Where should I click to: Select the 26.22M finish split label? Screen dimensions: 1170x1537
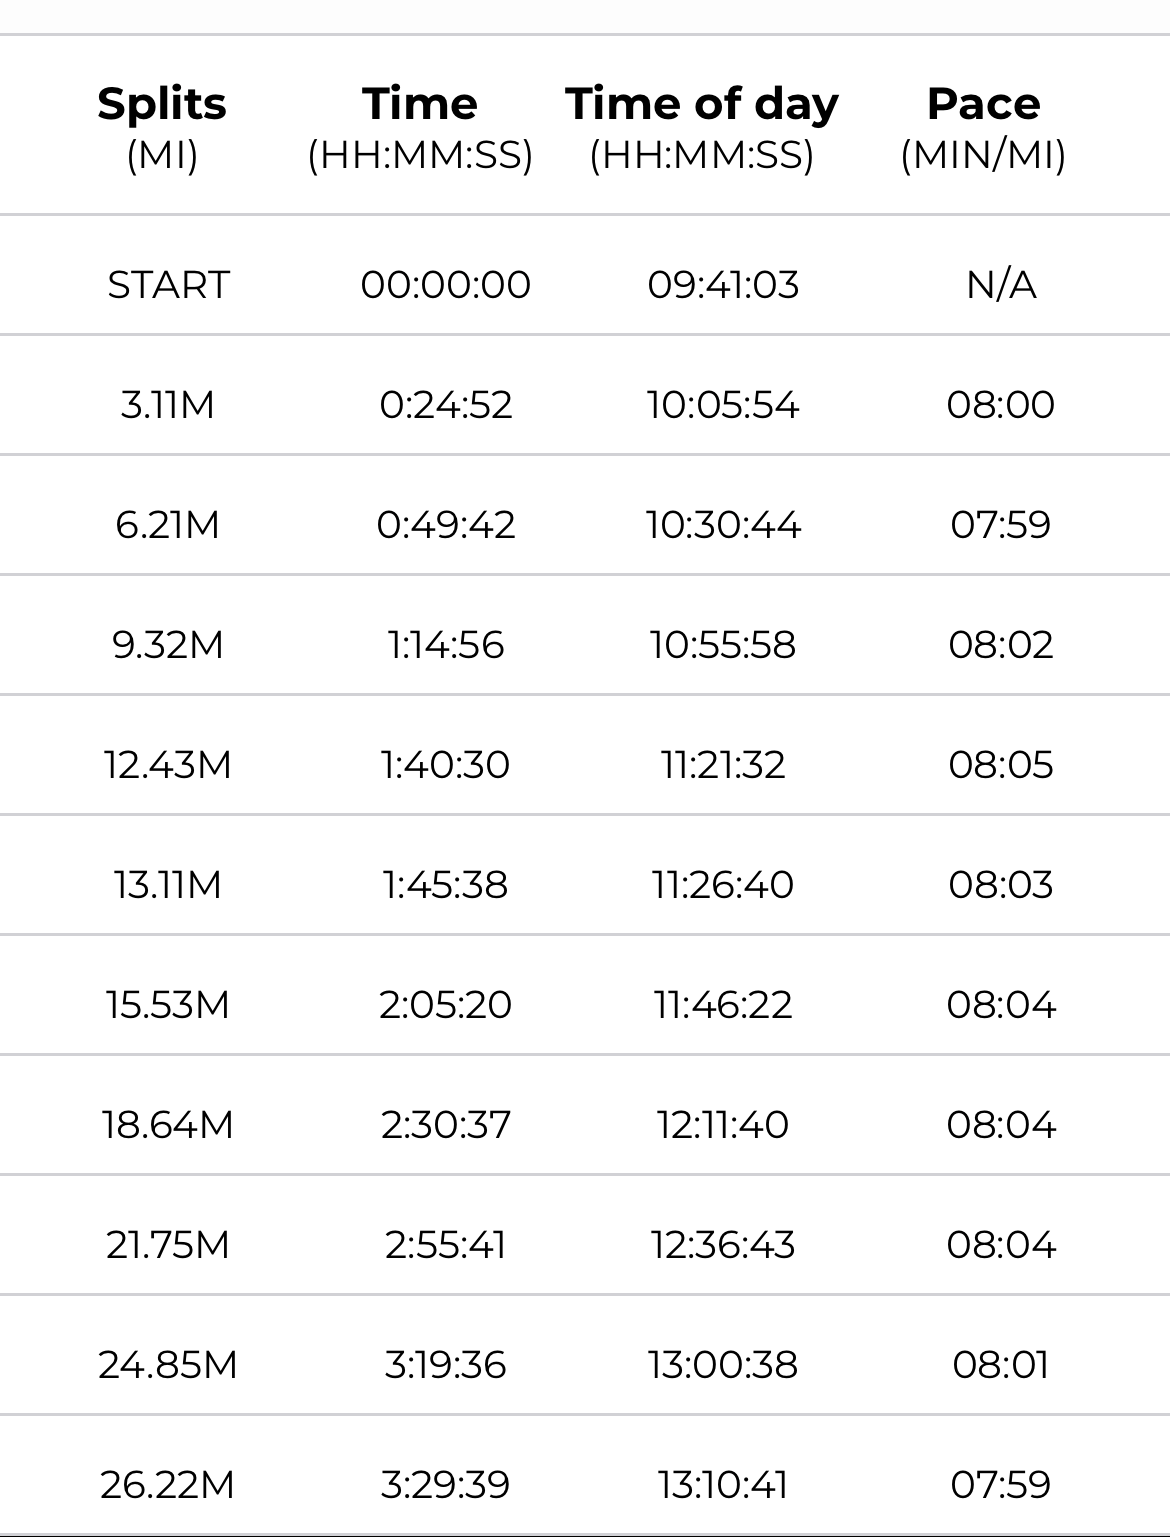(167, 1485)
